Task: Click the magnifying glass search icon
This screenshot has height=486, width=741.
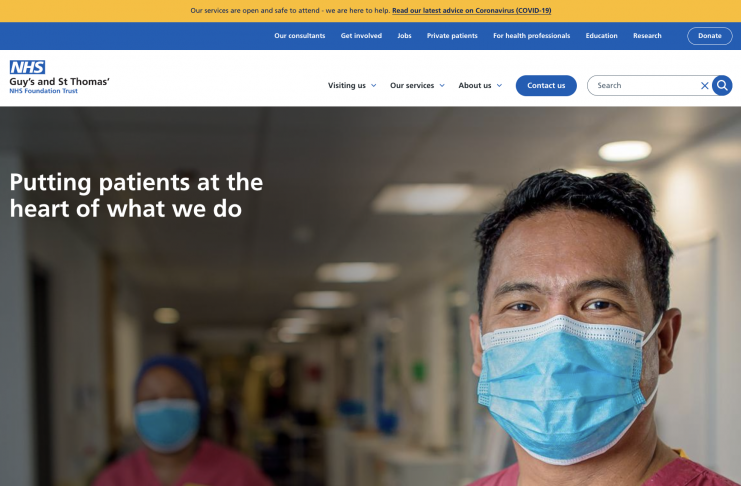Action: (722, 86)
